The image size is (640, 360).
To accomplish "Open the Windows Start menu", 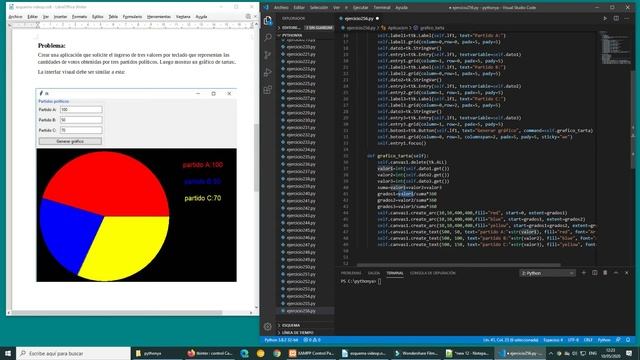I will click(x=8, y=353).
